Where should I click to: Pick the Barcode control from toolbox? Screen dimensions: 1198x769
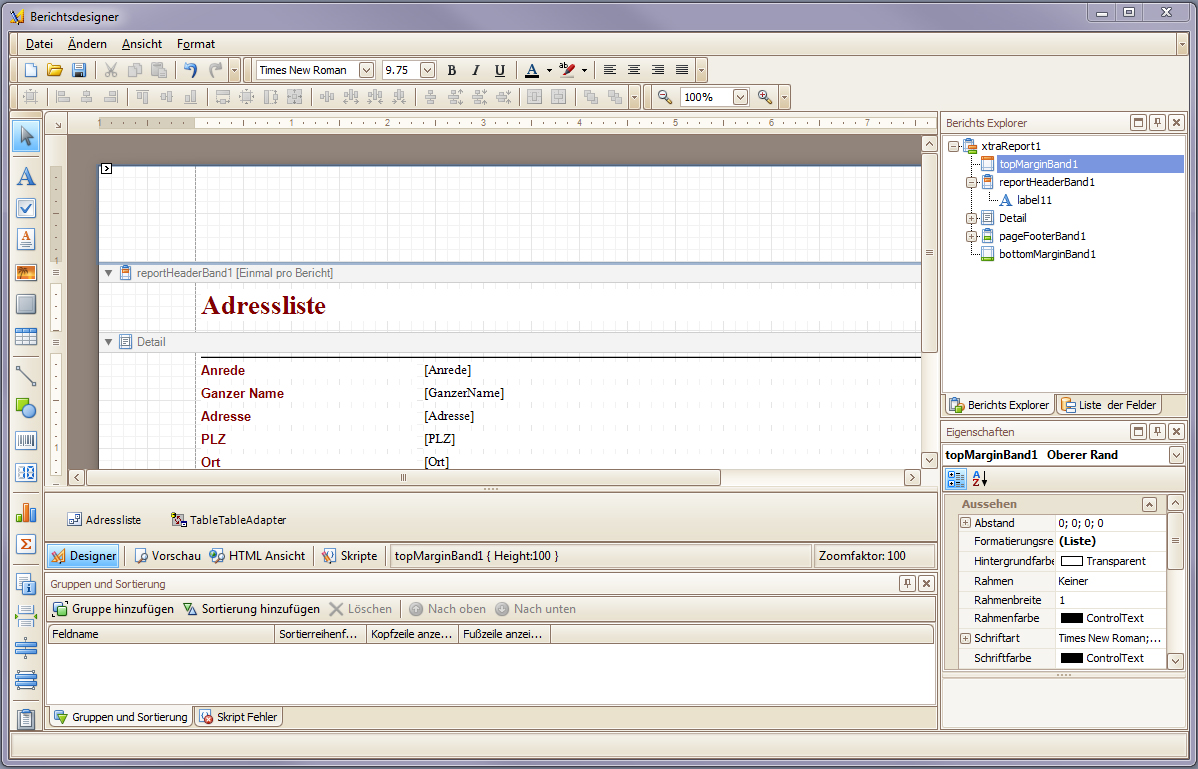click(26, 440)
